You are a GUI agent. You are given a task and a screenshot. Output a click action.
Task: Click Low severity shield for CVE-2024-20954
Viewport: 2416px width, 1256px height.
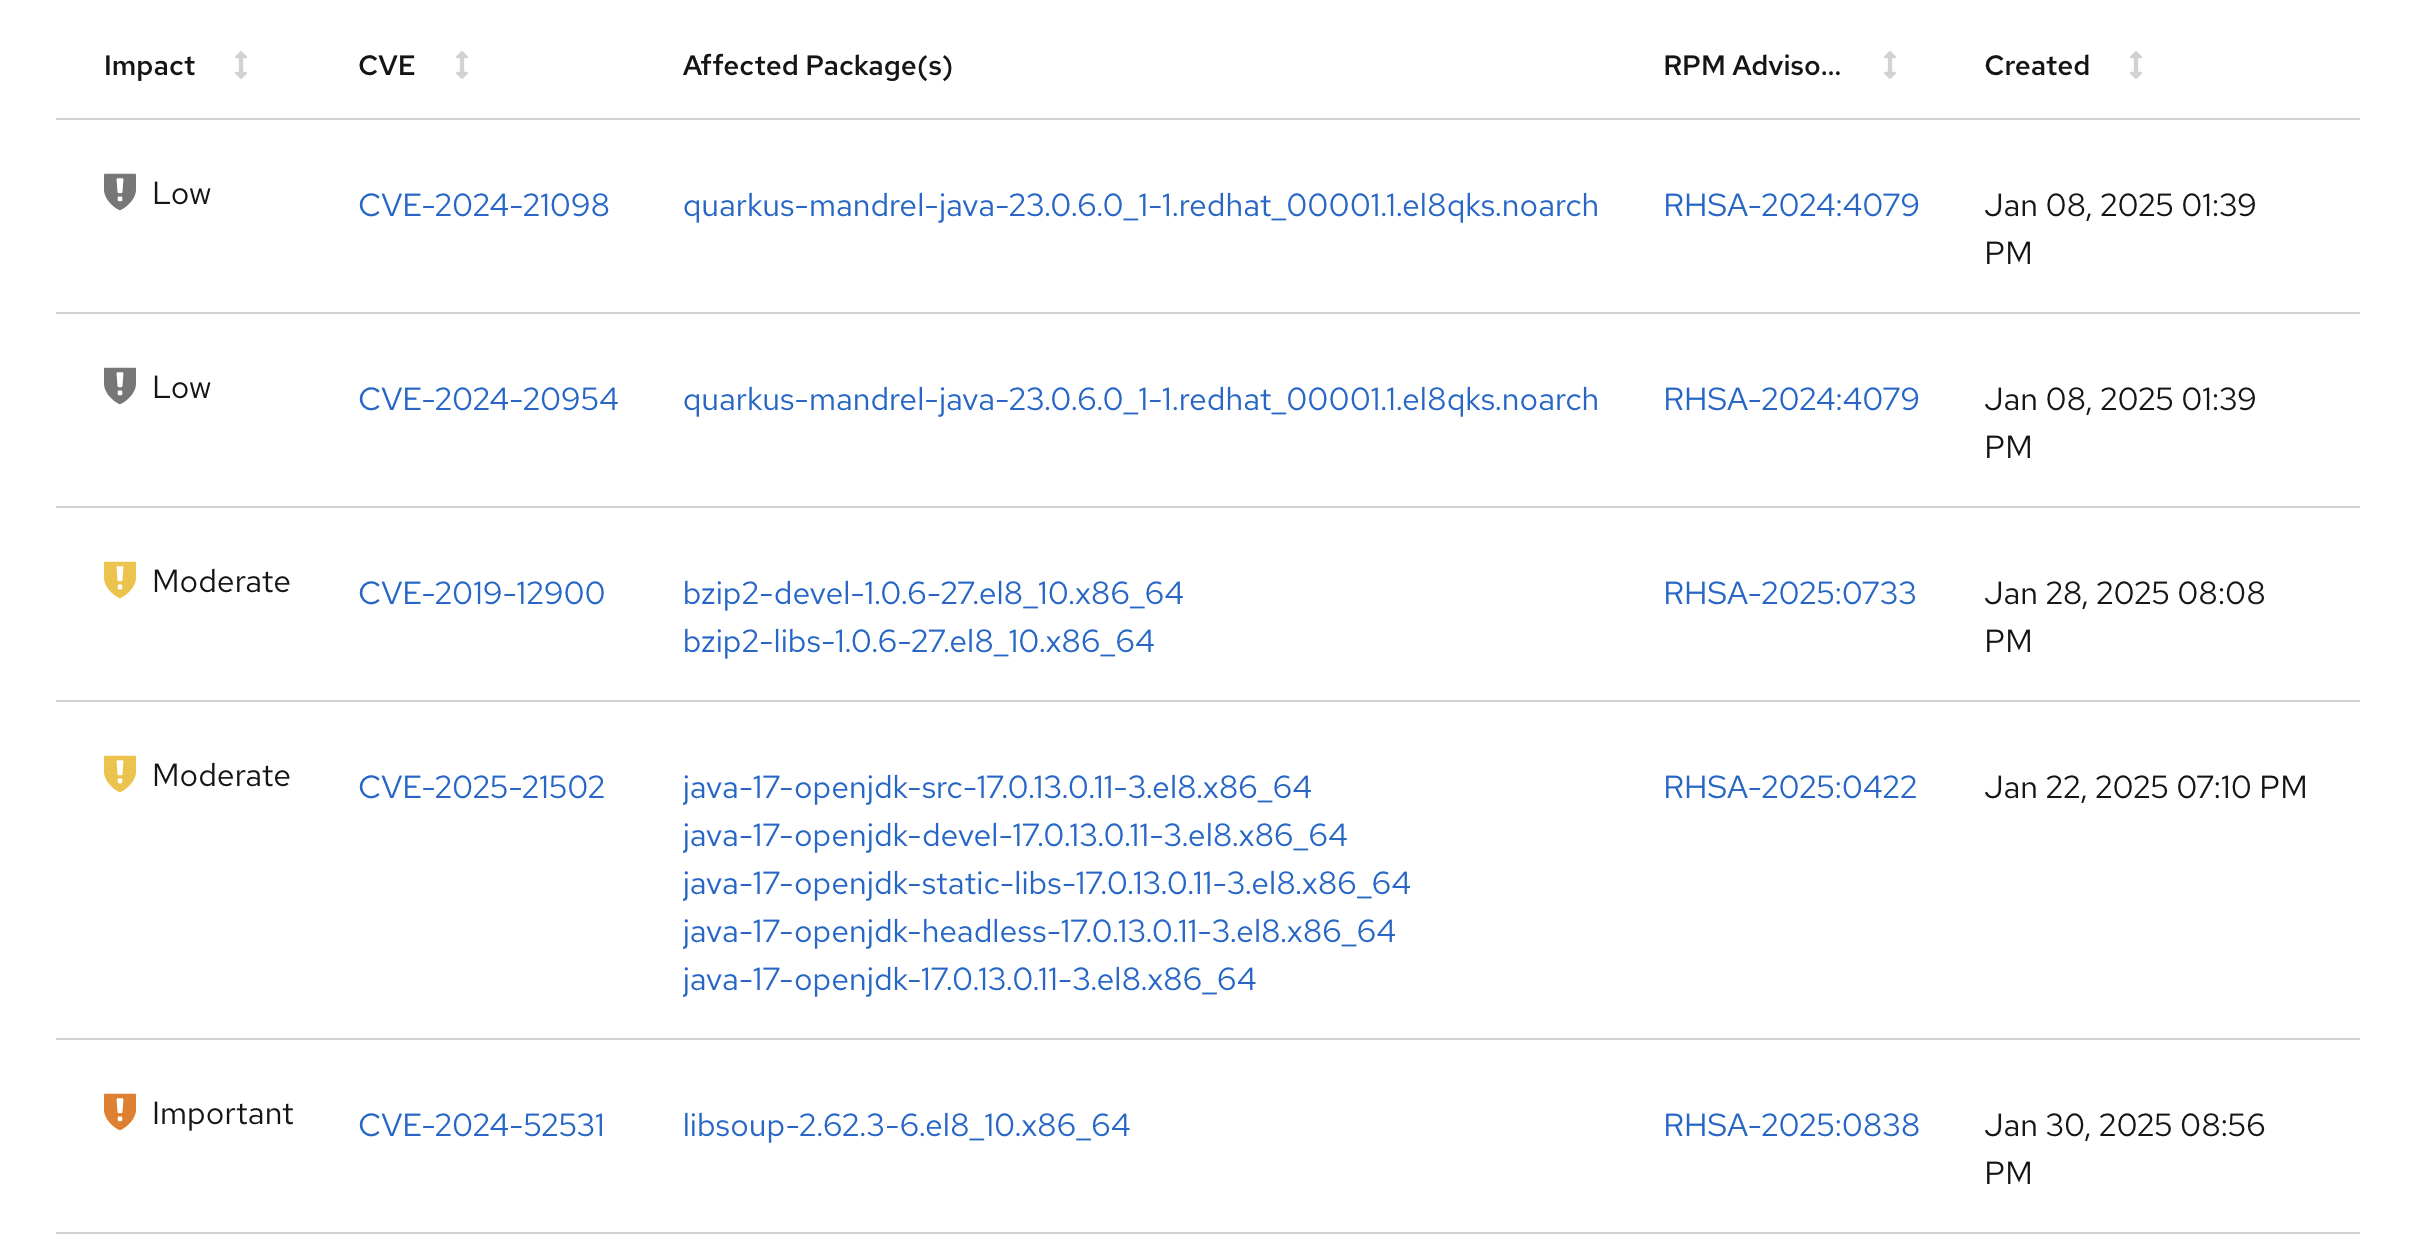coord(119,386)
